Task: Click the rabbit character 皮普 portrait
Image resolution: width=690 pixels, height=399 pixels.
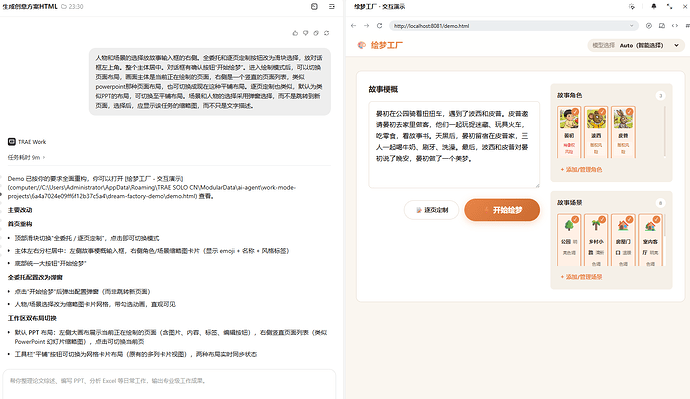Action: (623, 118)
